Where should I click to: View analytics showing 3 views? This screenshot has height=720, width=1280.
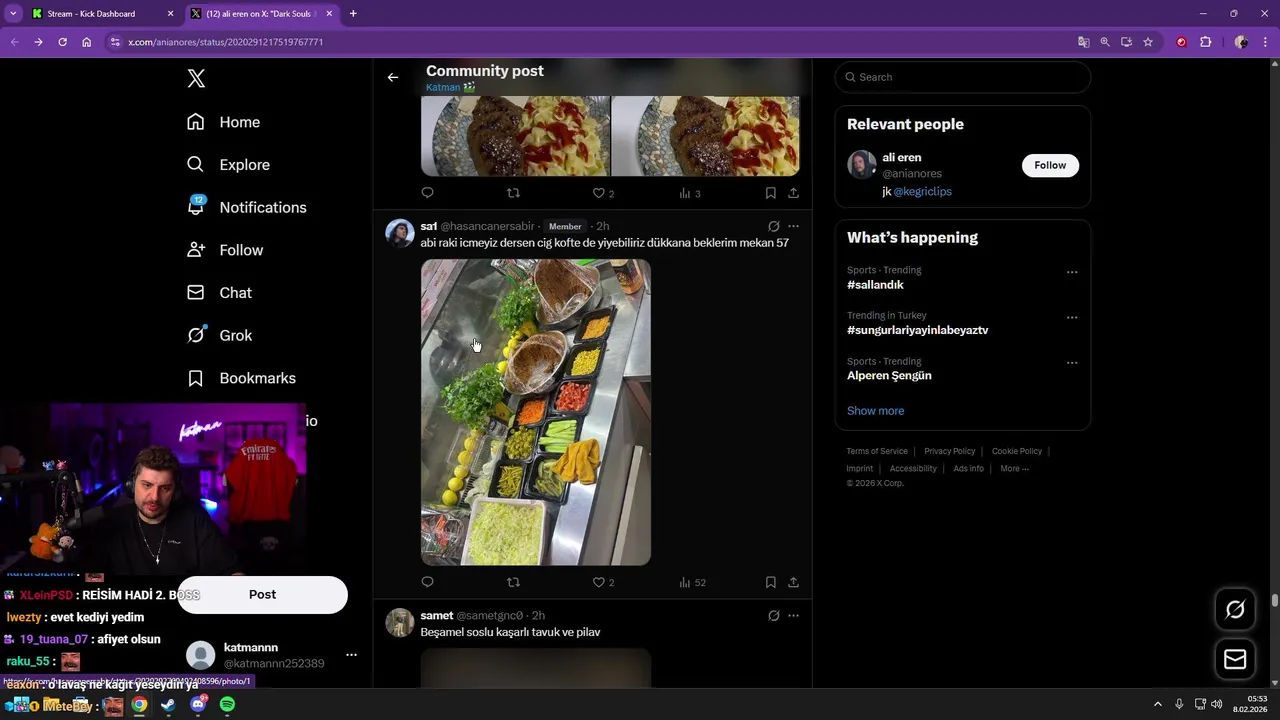coord(690,193)
